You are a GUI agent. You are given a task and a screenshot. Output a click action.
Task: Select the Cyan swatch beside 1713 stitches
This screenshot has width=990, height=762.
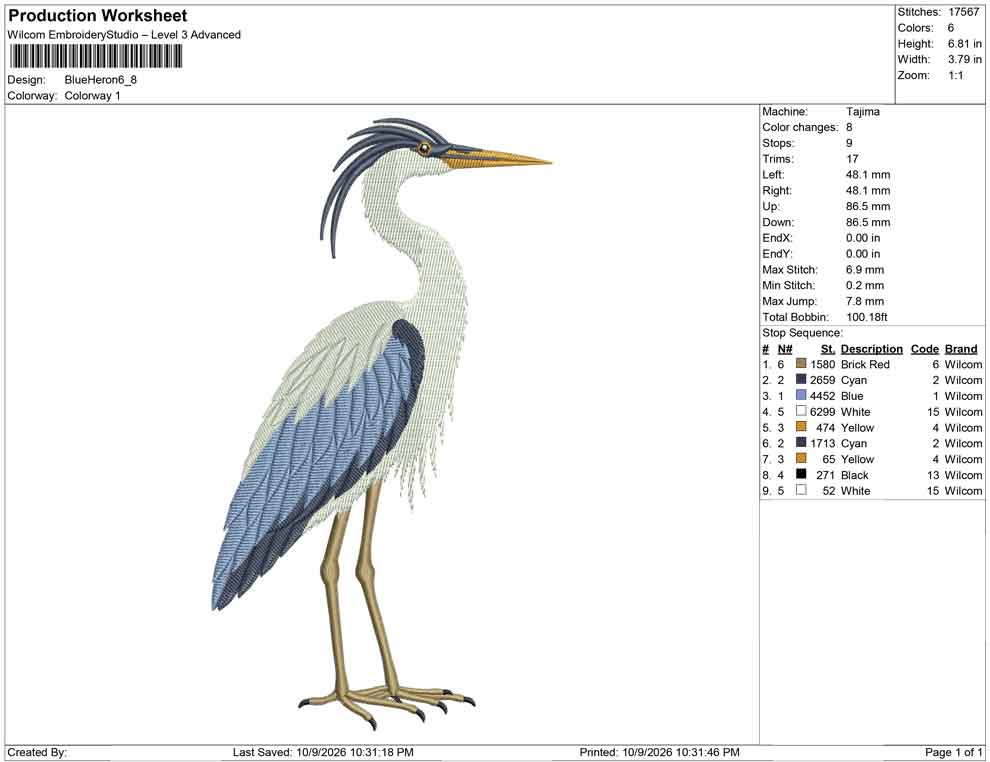point(801,443)
